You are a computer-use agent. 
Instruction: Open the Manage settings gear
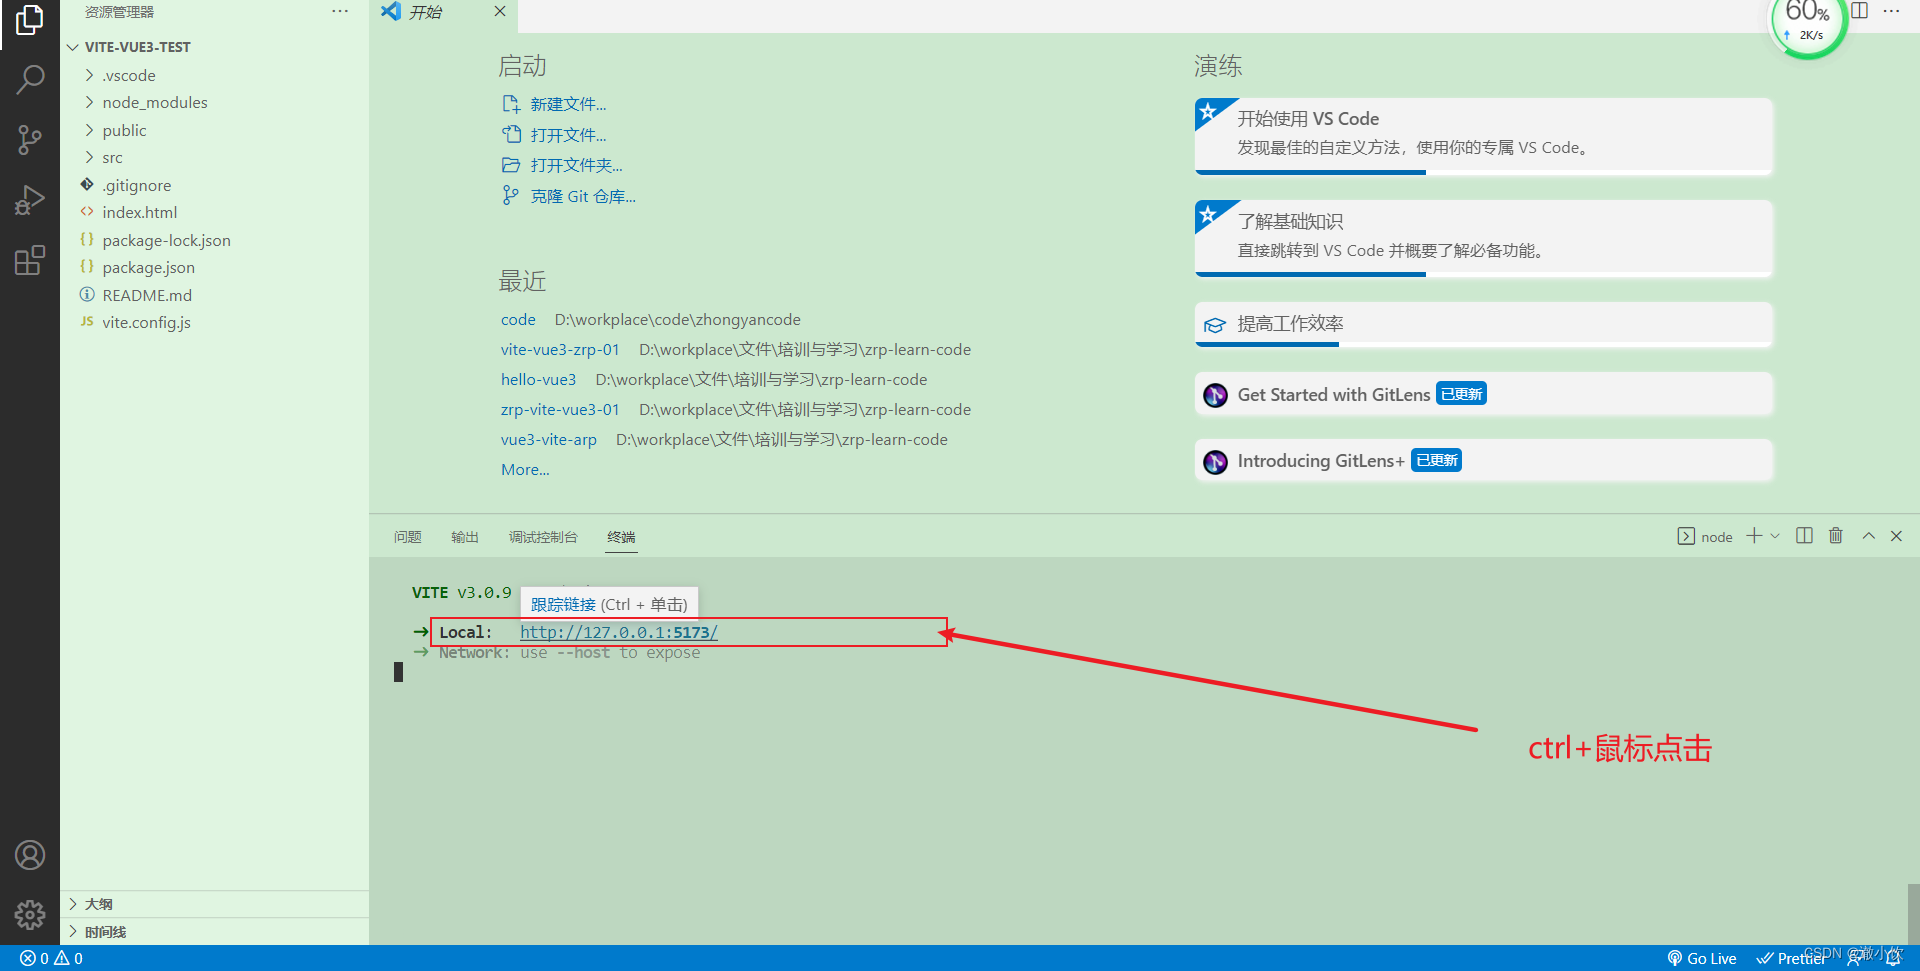tap(30, 915)
